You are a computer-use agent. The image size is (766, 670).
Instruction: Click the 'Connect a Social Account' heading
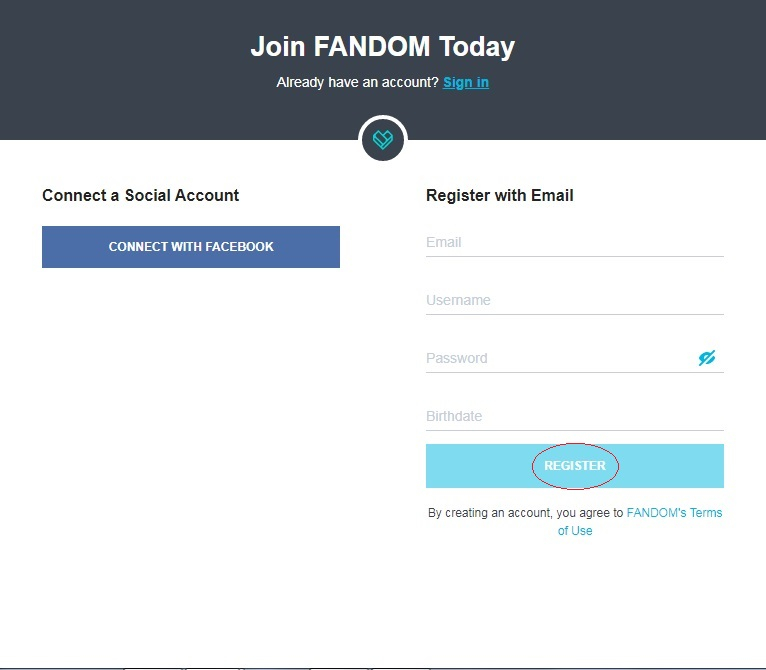(141, 195)
